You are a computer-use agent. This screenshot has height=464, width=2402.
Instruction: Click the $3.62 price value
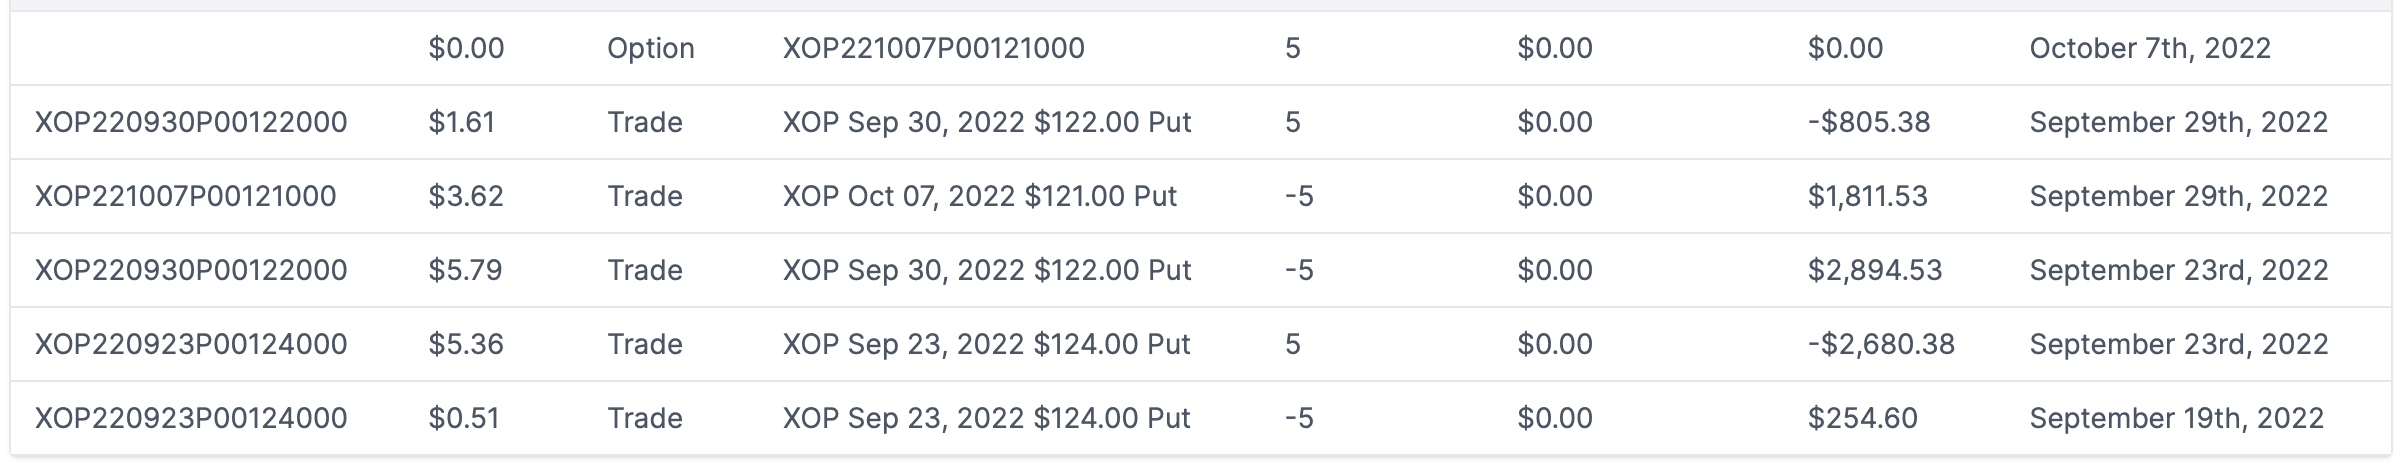tap(466, 196)
